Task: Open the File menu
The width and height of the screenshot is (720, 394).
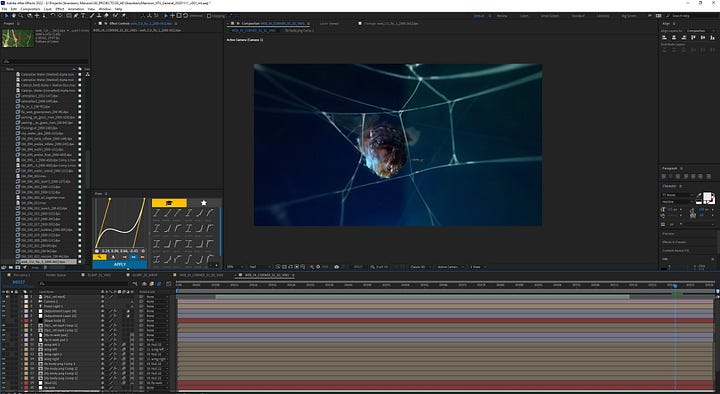Action: click(x=4, y=9)
